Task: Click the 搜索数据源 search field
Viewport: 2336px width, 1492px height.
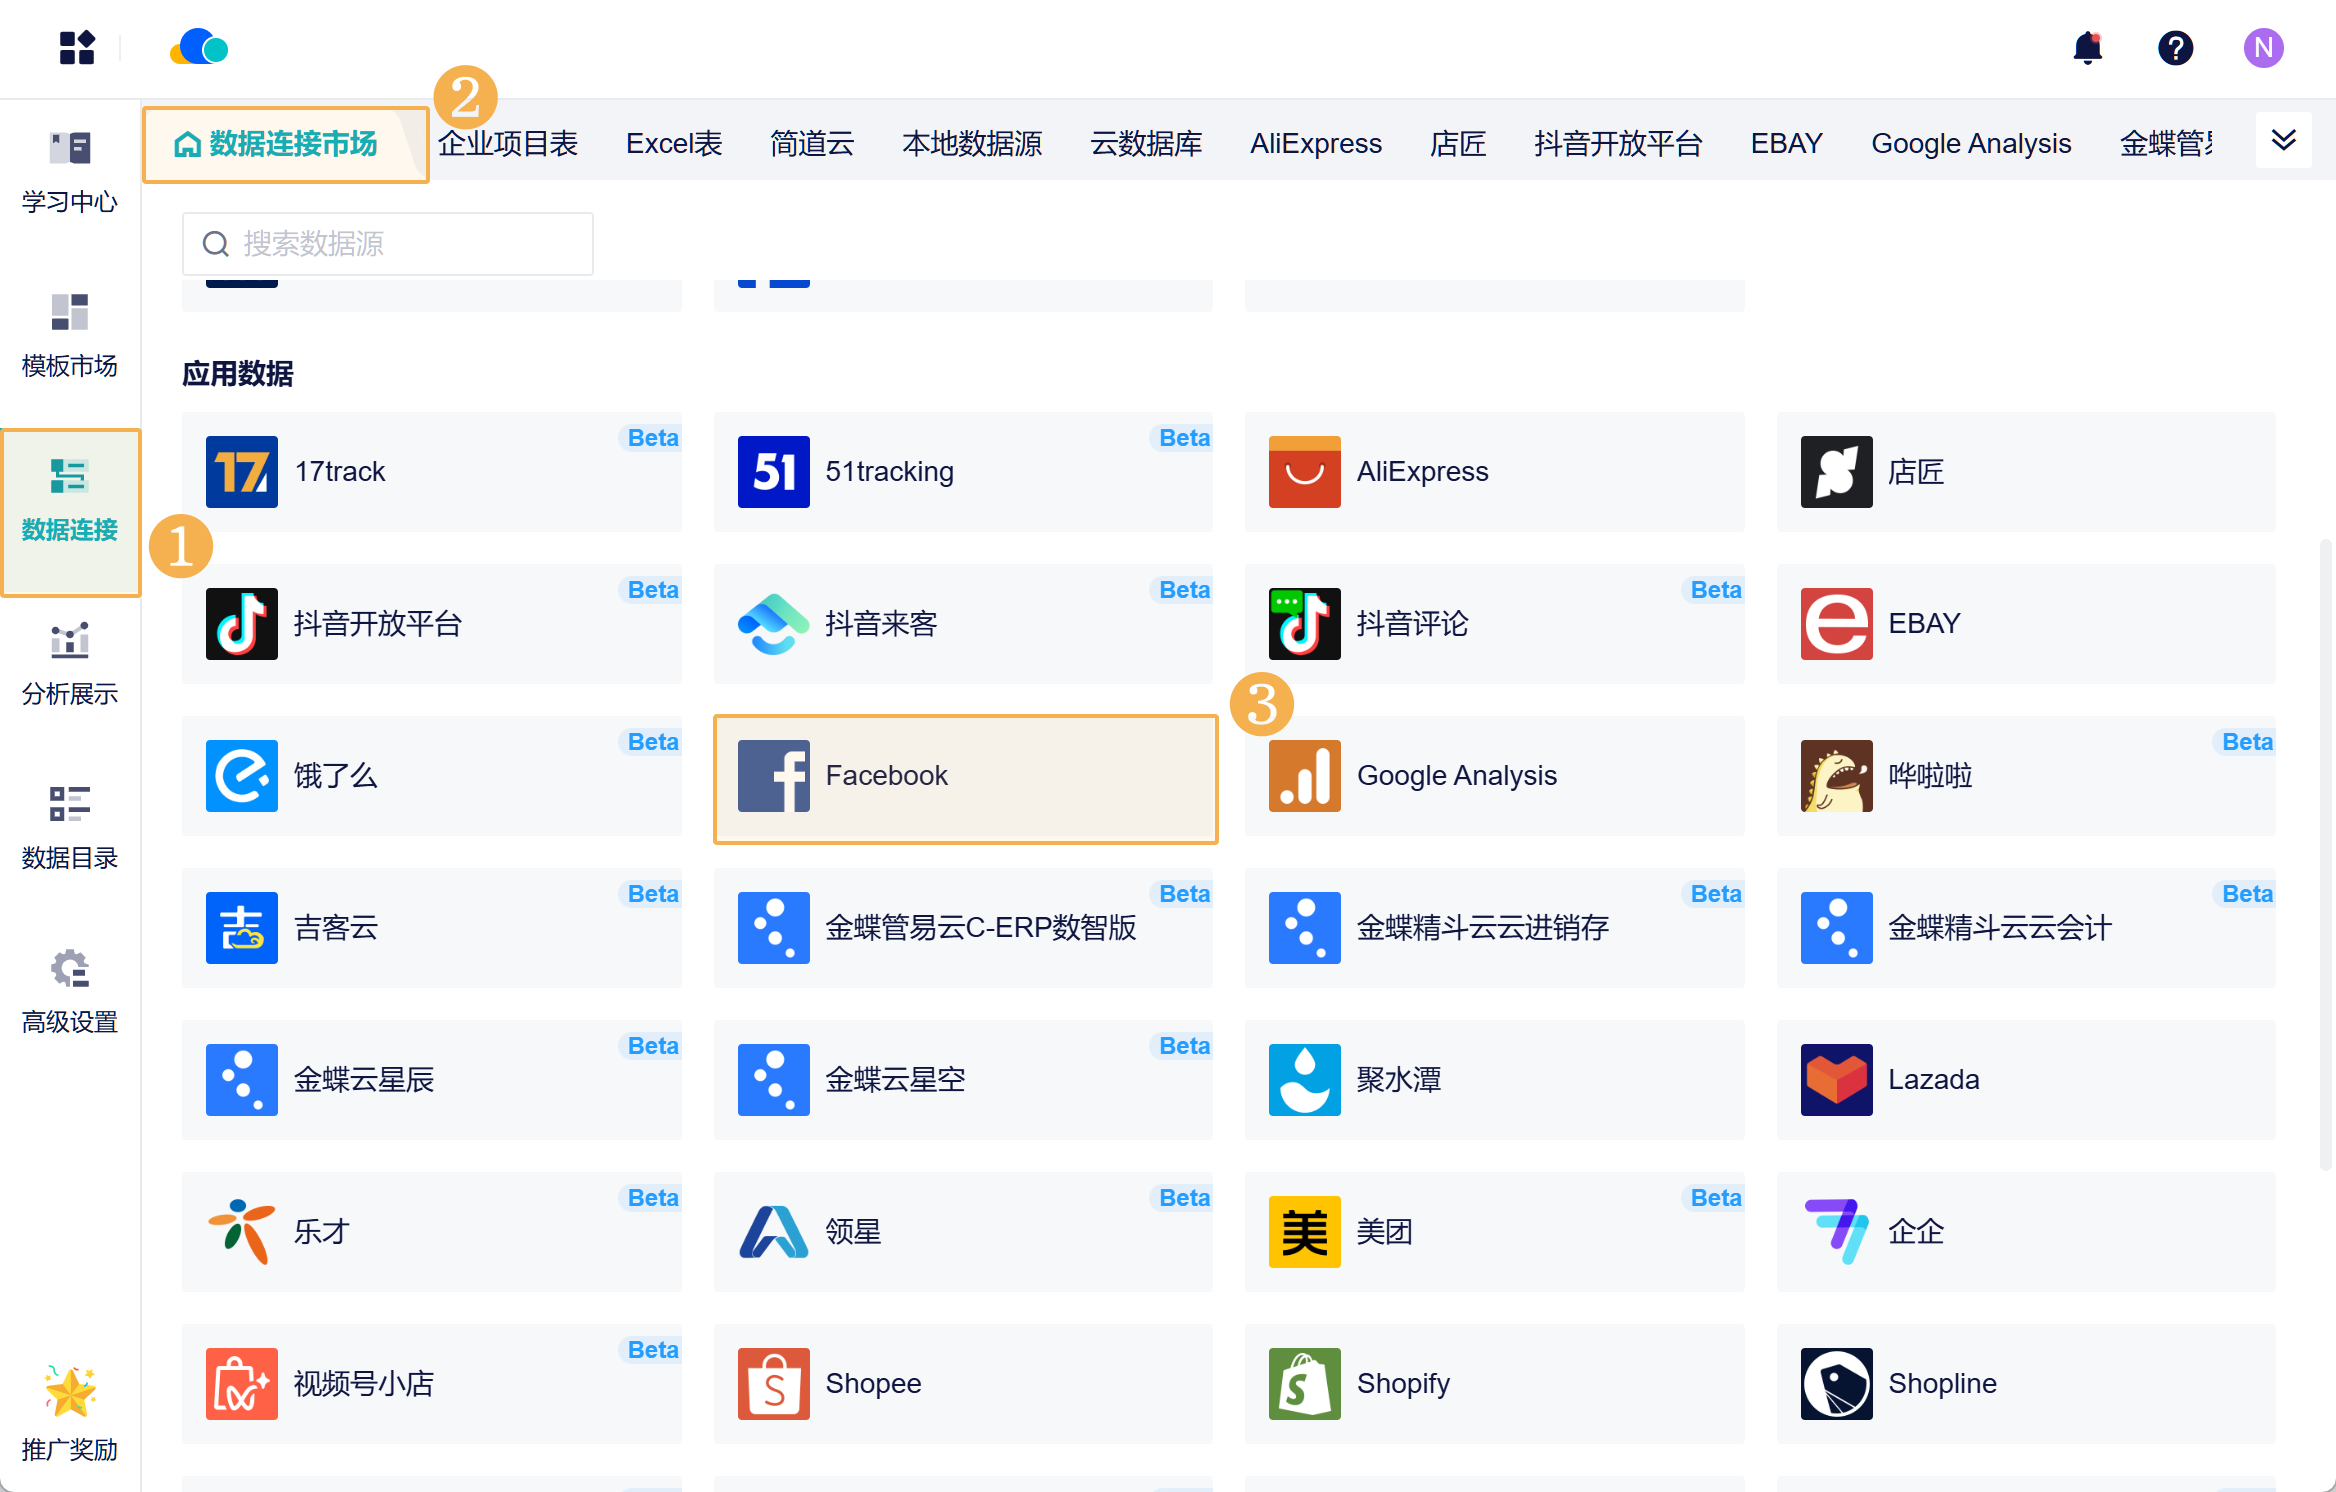Action: pyautogui.click(x=388, y=244)
